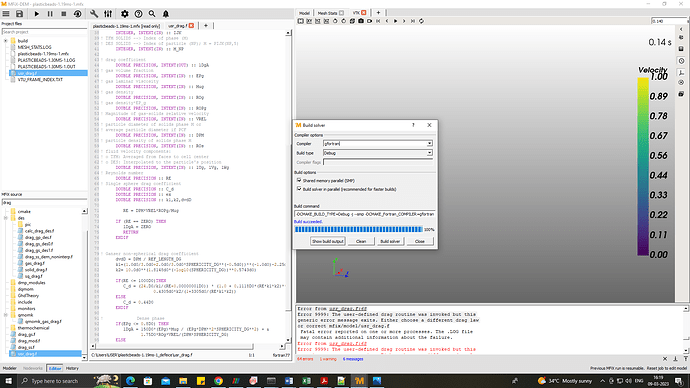
Task: Select VTU_FRAME_INDEX.TXT file
Action: click(40, 80)
